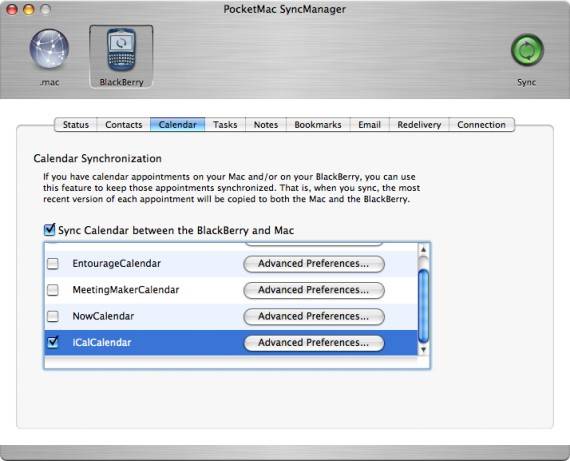Minimize the window with the yellow button

29,9
